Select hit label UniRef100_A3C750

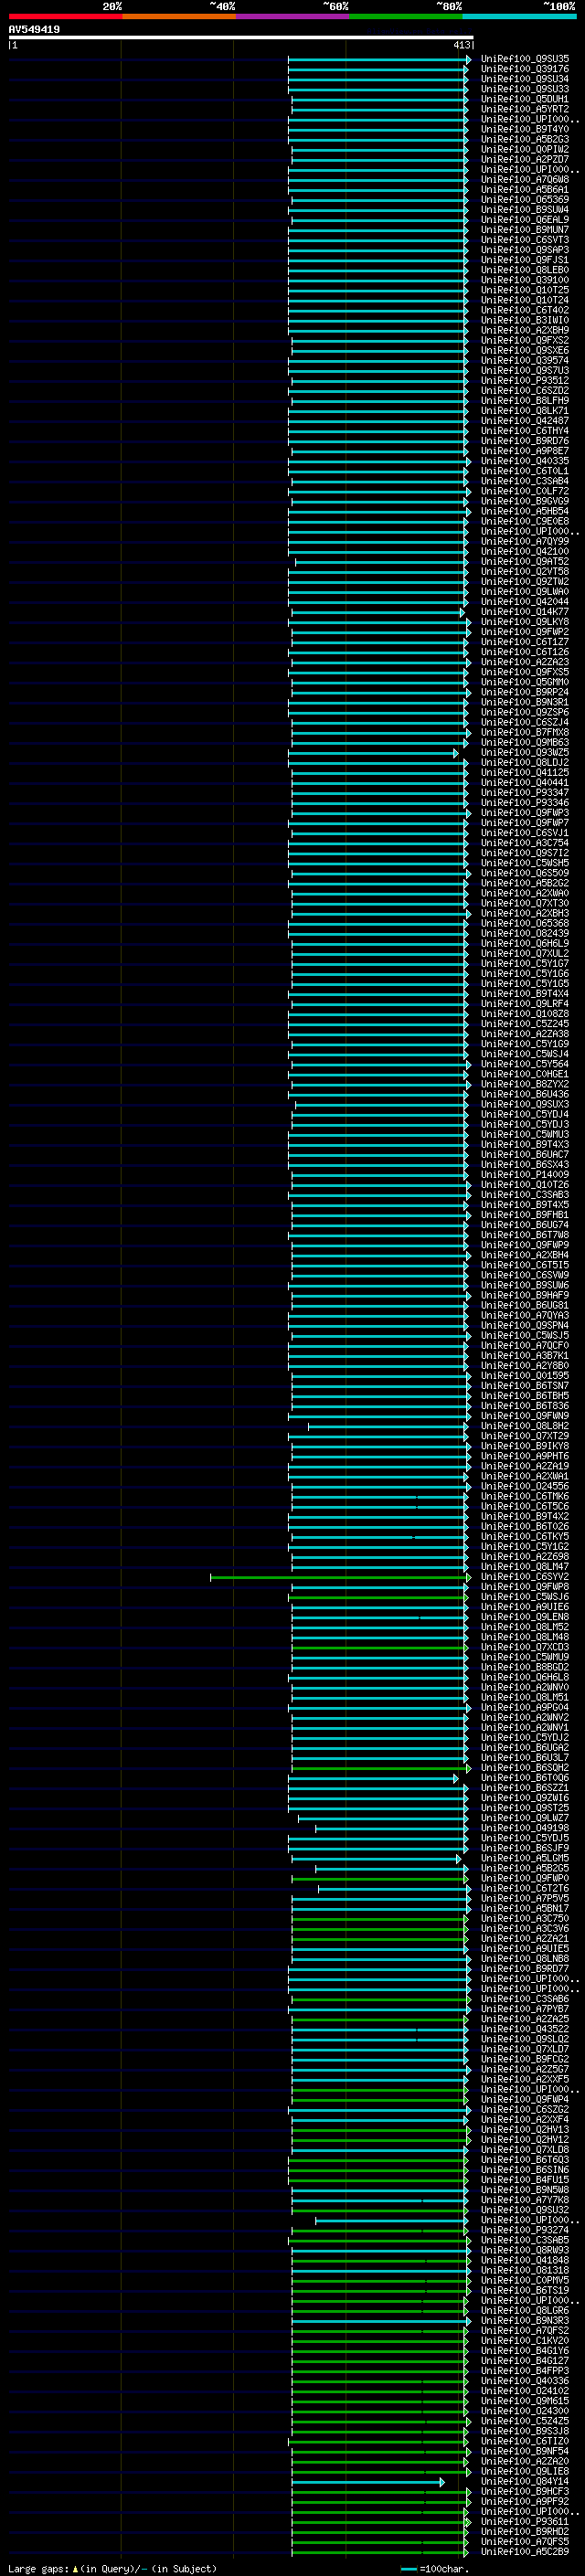click(525, 1918)
